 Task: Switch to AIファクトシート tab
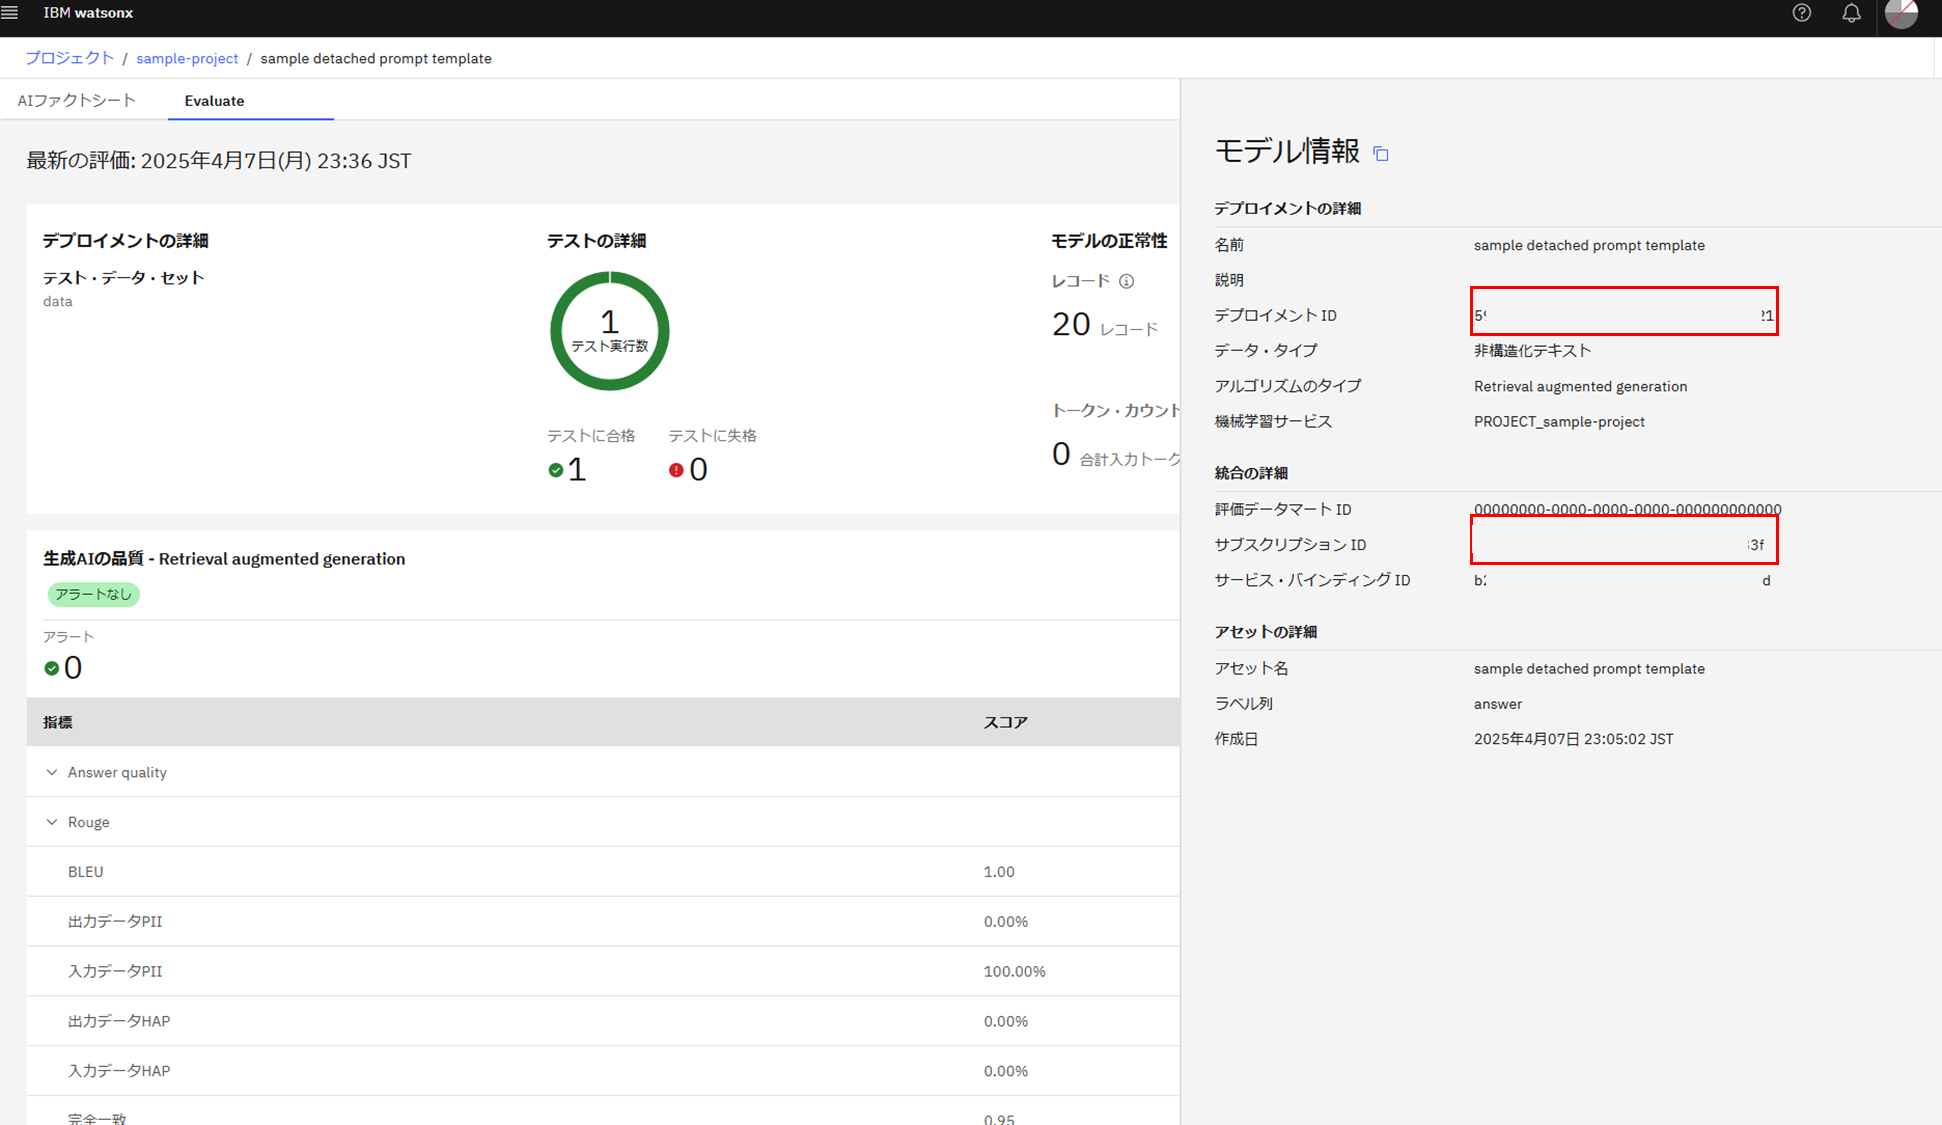tap(77, 101)
